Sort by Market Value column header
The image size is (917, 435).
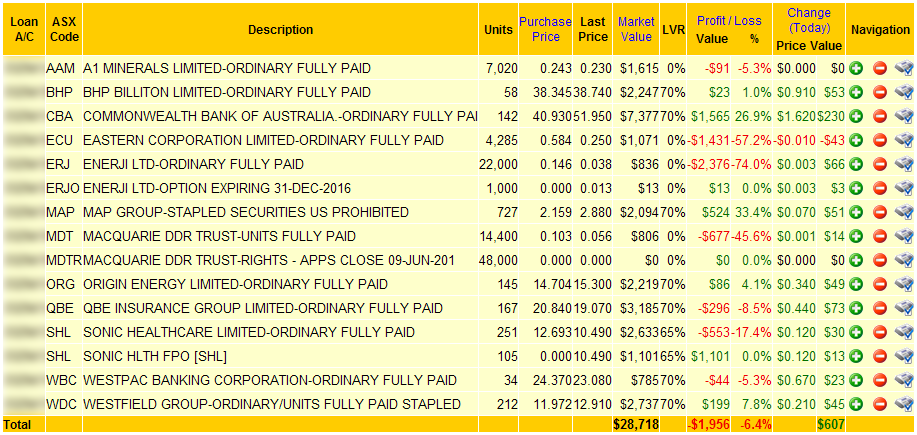[x=636, y=29]
